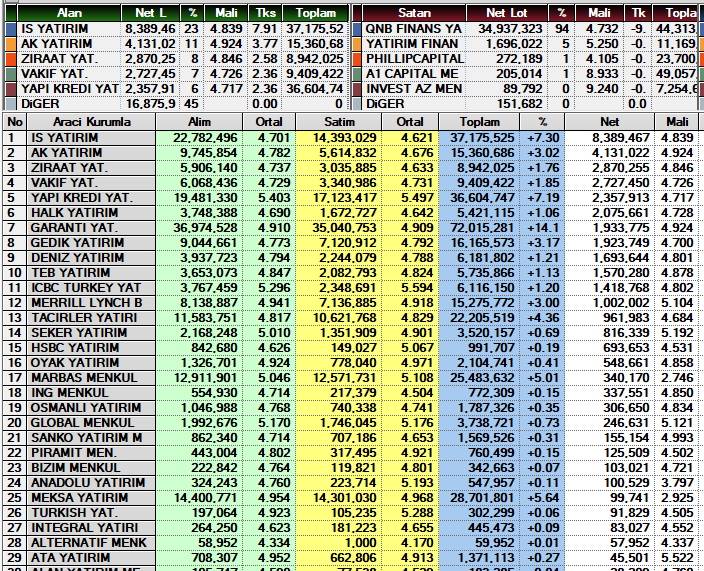Select the IS YATIRIM row in the main table
The width and height of the screenshot is (704, 571).
tap(351, 138)
